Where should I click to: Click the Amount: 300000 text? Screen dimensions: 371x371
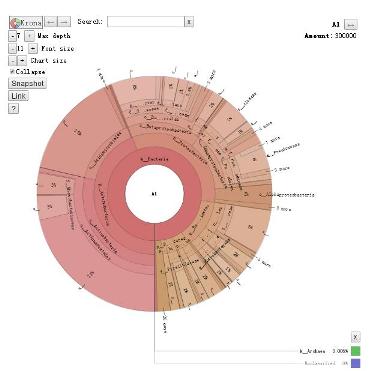click(x=330, y=36)
